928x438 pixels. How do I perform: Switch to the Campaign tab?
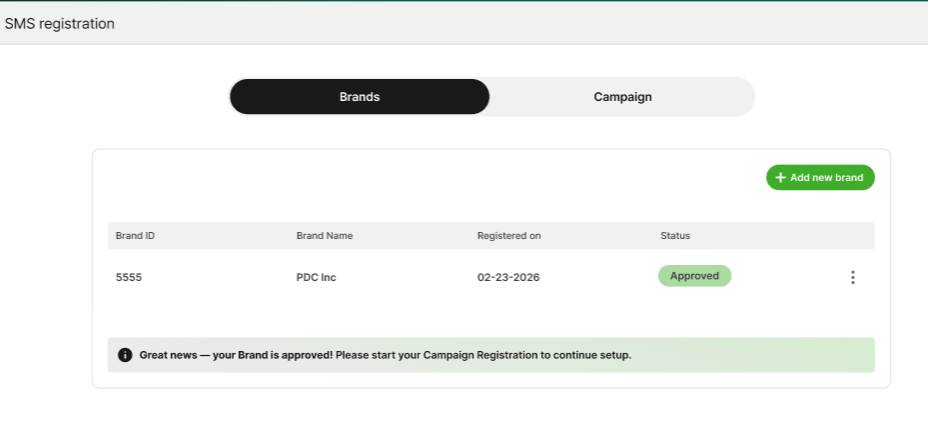click(622, 97)
